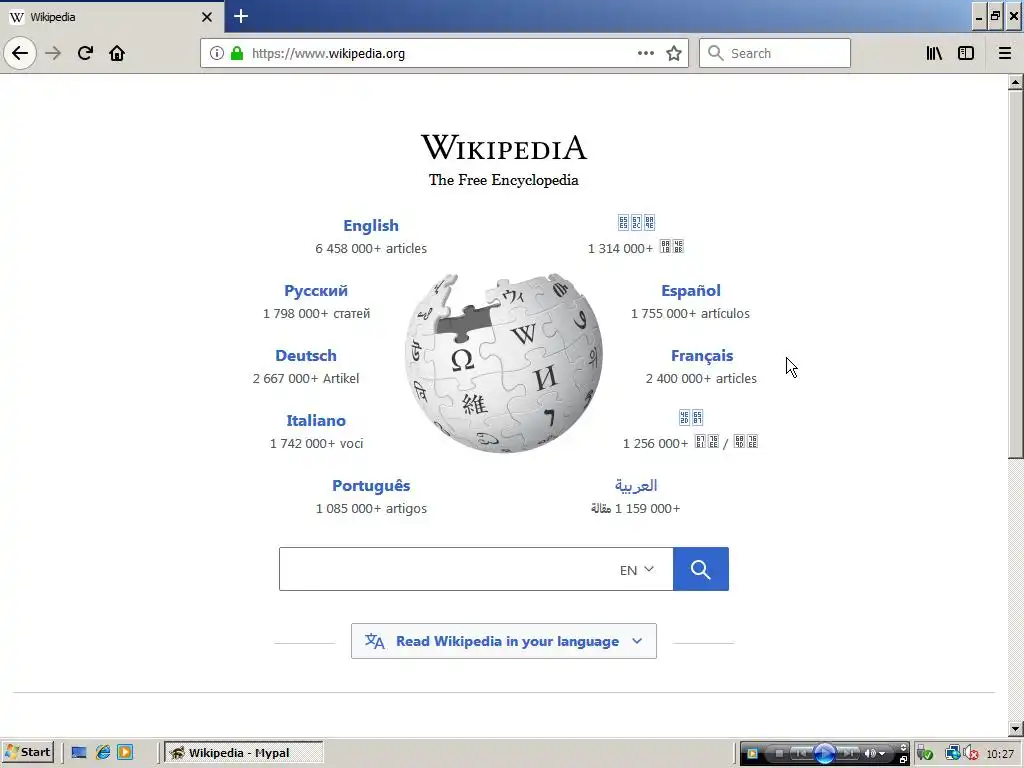Open Português Wikipedia link
1024x768 pixels.
pos(371,485)
